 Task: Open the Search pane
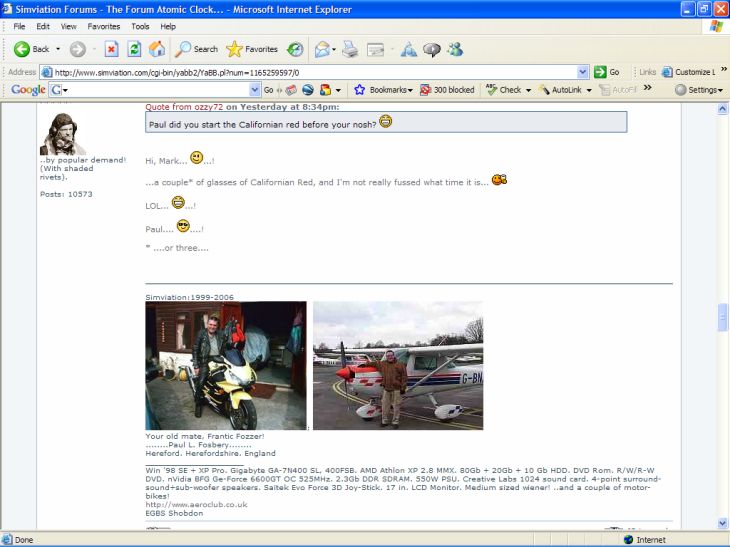coord(197,48)
